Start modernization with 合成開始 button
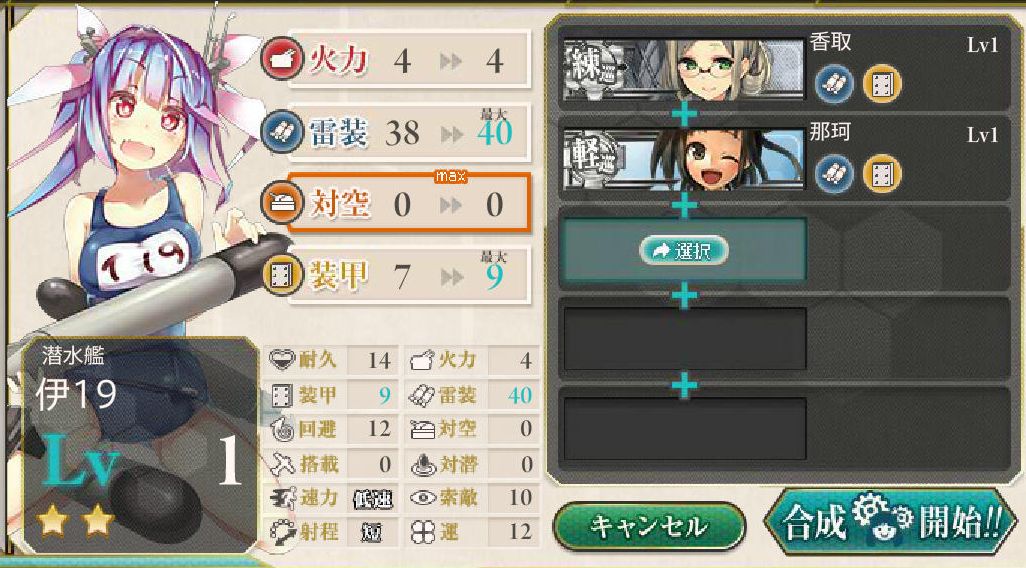The width and height of the screenshot is (1026, 568). pyautogui.click(x=891, y=522)
